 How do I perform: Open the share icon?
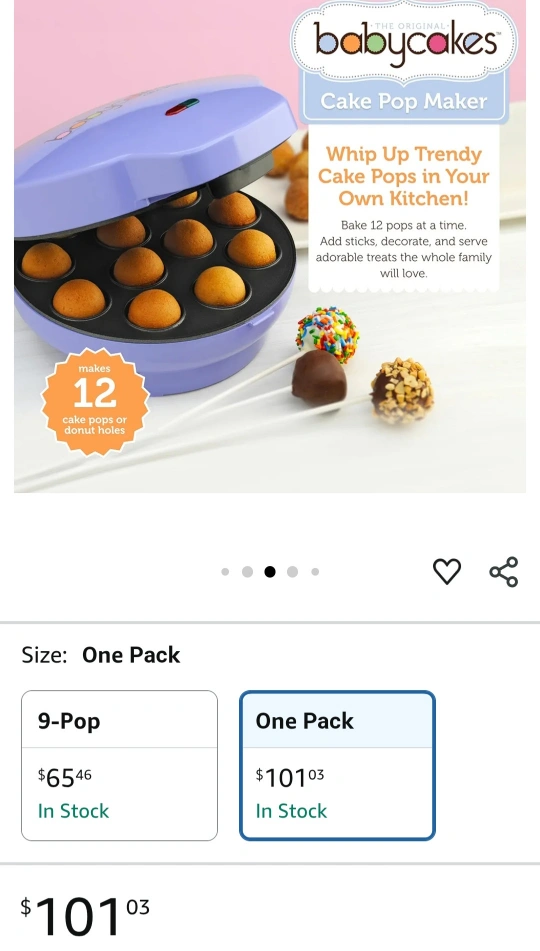tap(504, 571)
